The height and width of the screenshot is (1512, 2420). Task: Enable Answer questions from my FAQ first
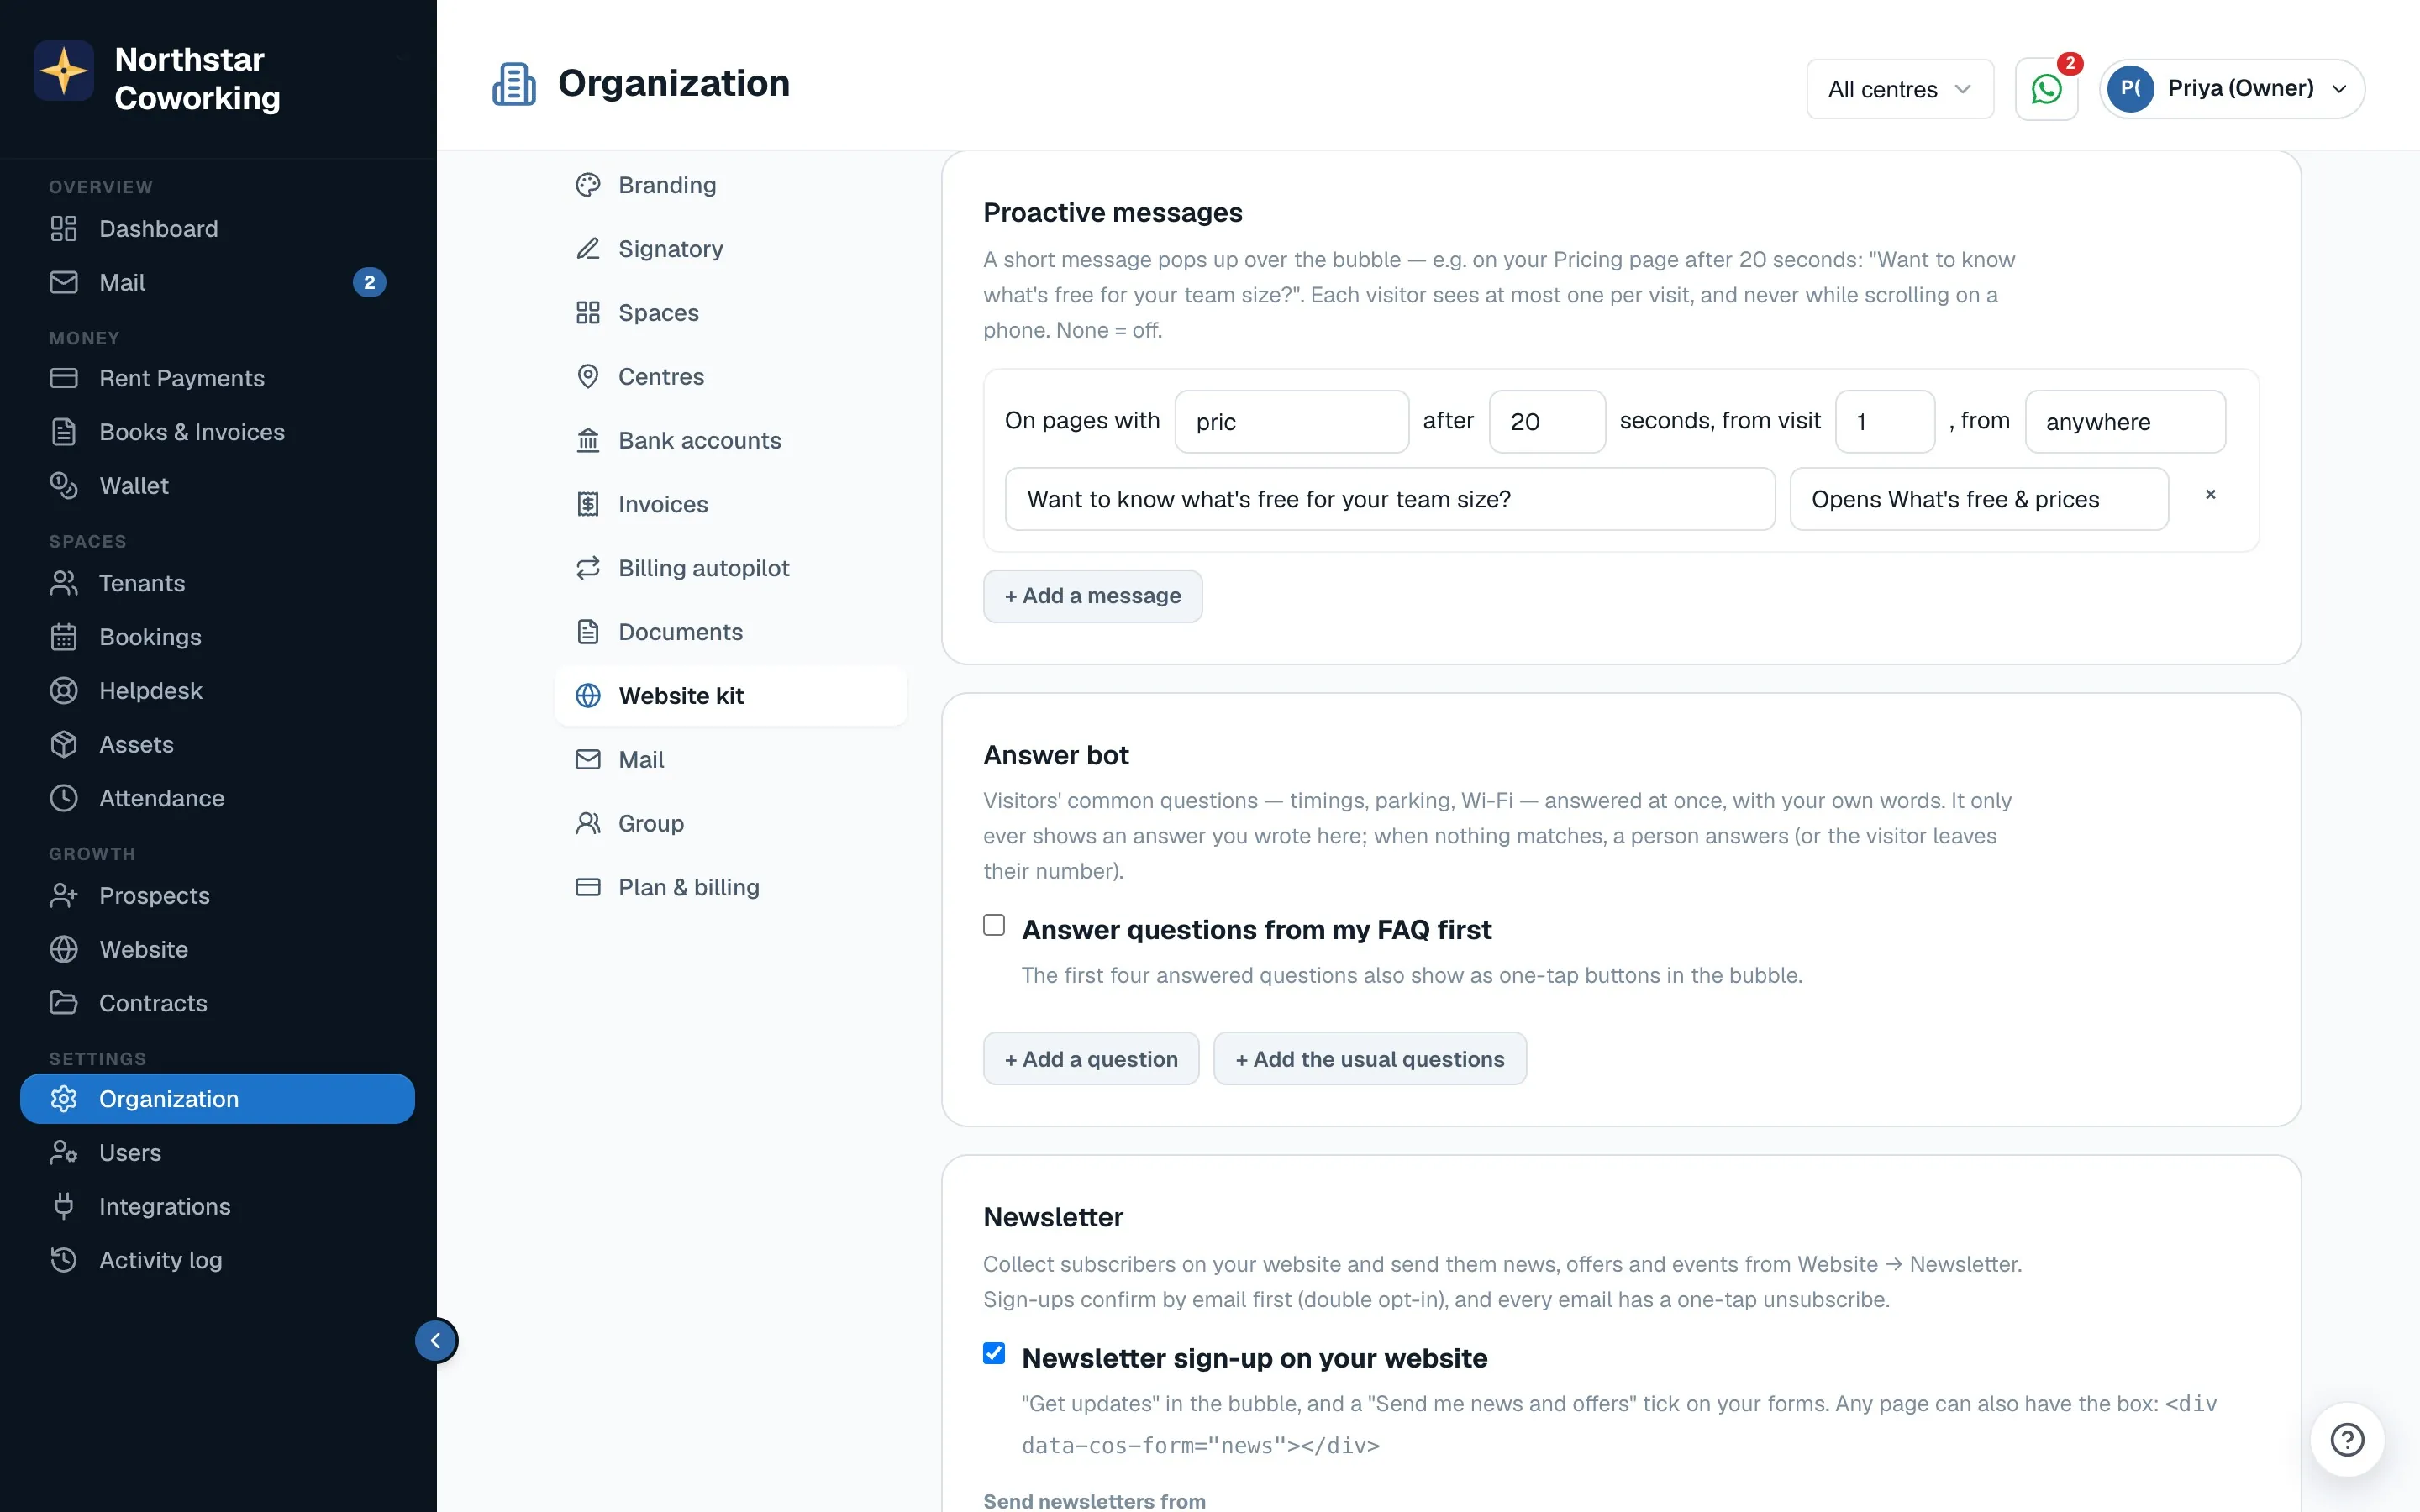pyautogui.click(x=994, y=925)
